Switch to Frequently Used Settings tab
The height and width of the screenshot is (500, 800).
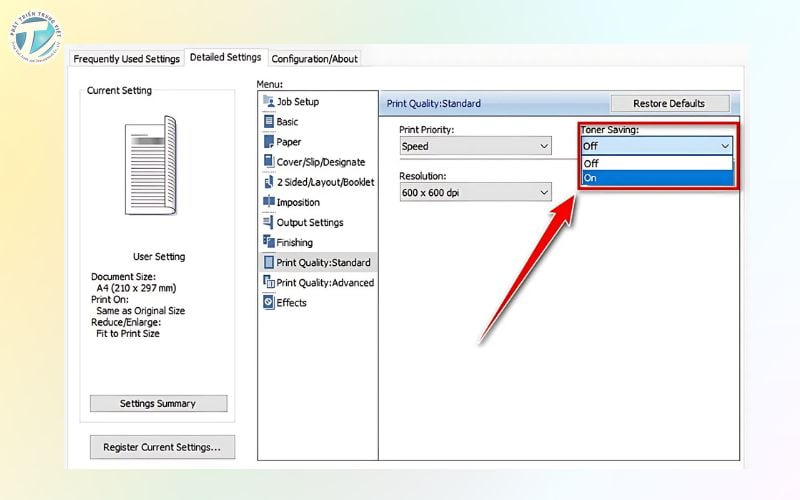[x=127, y=59]
